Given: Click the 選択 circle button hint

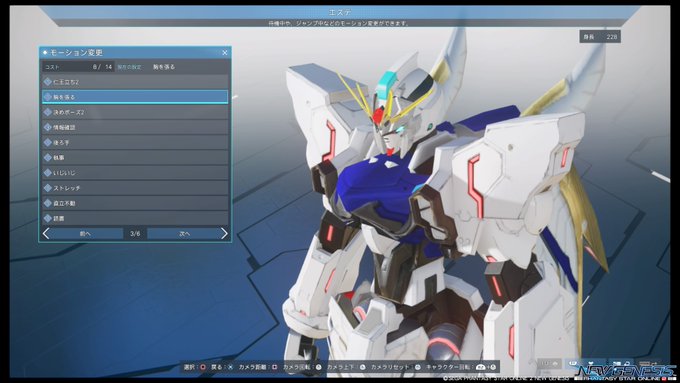Looking at the screenshot, I should (195, 367).
